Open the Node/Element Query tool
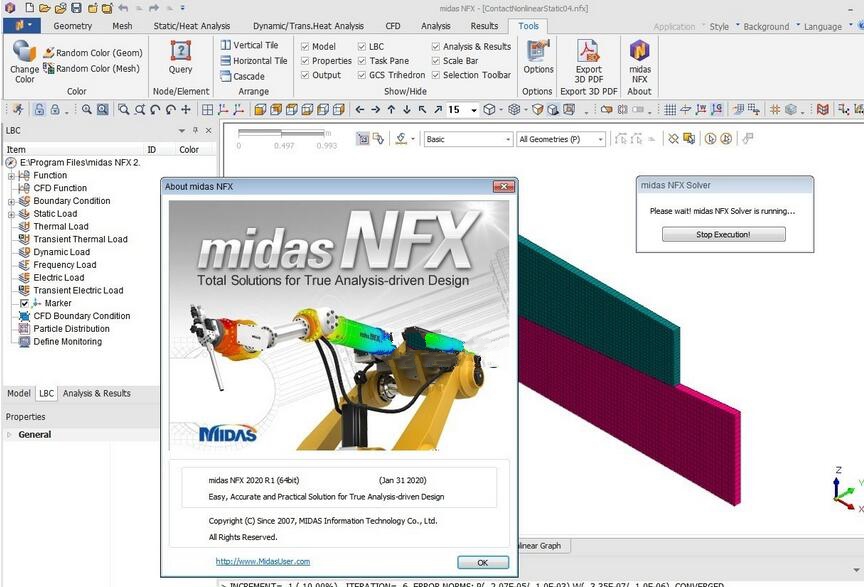Viewport: 864px width, 587px height. [x=181, y=57]
